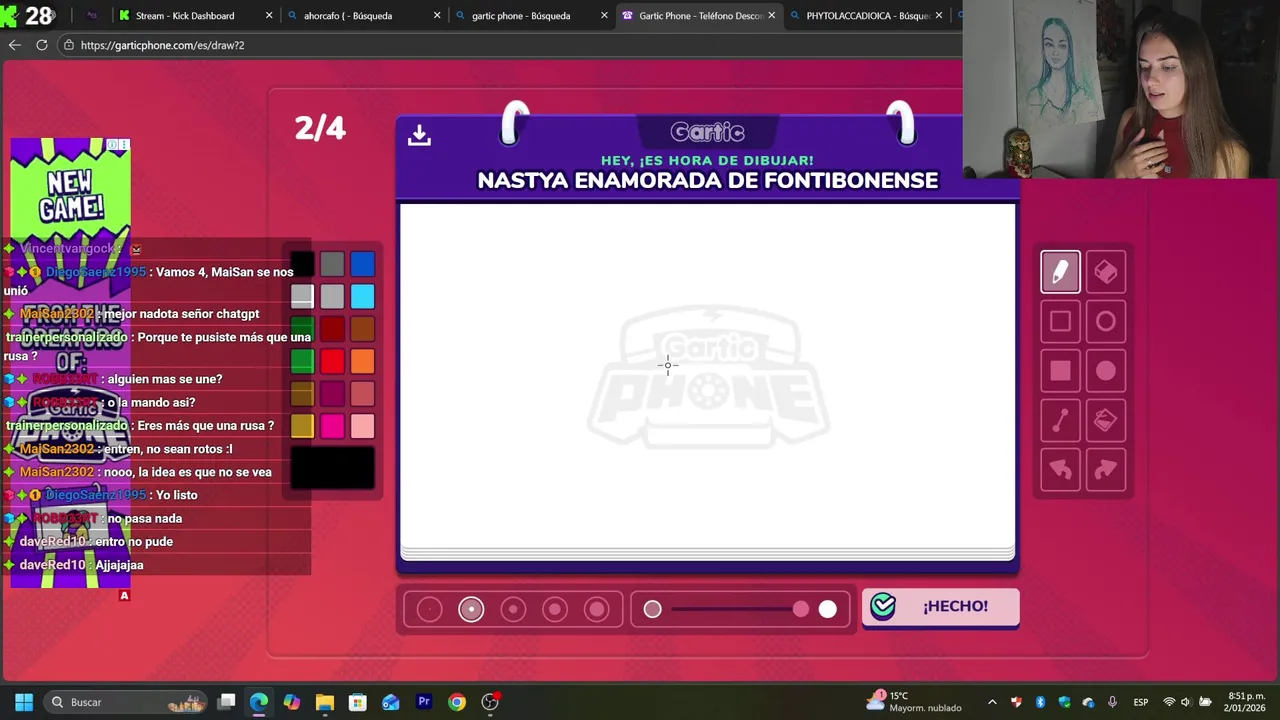Pick the bright red color swatch

pyautogui.click(x=332, y=361)
